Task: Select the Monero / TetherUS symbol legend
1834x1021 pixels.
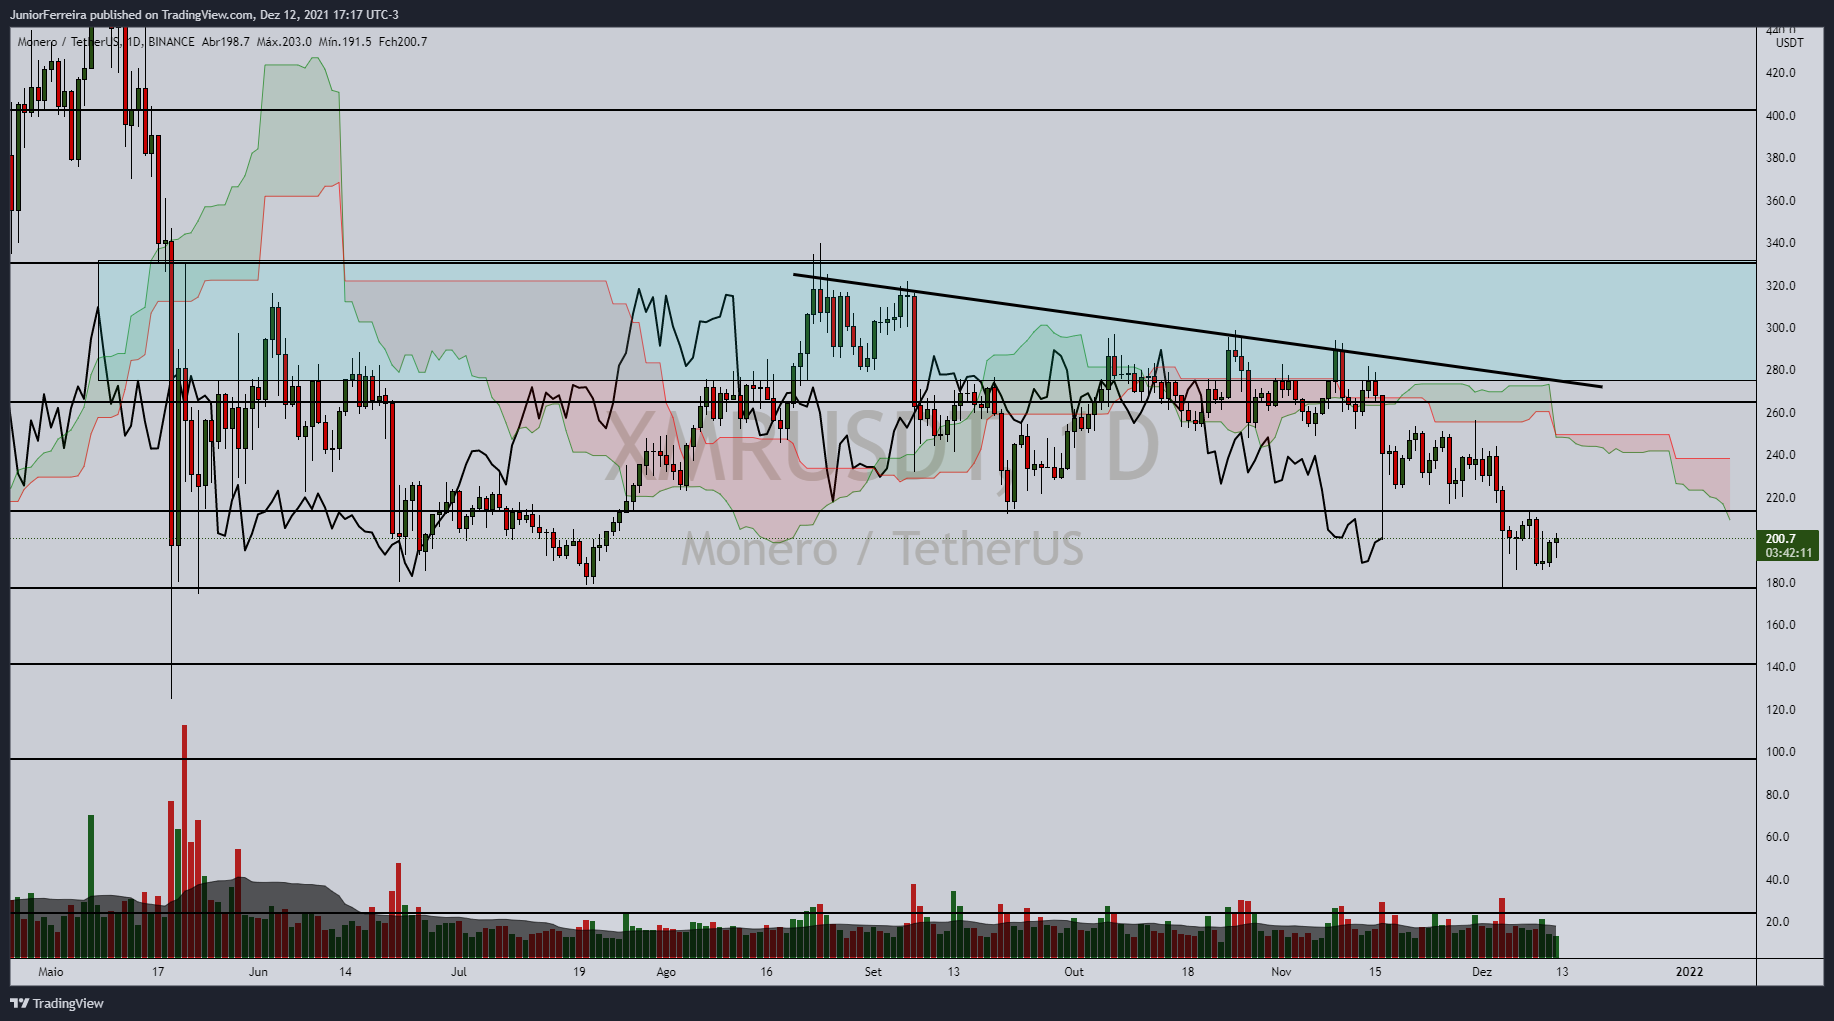Action: [x=69, y=42]
